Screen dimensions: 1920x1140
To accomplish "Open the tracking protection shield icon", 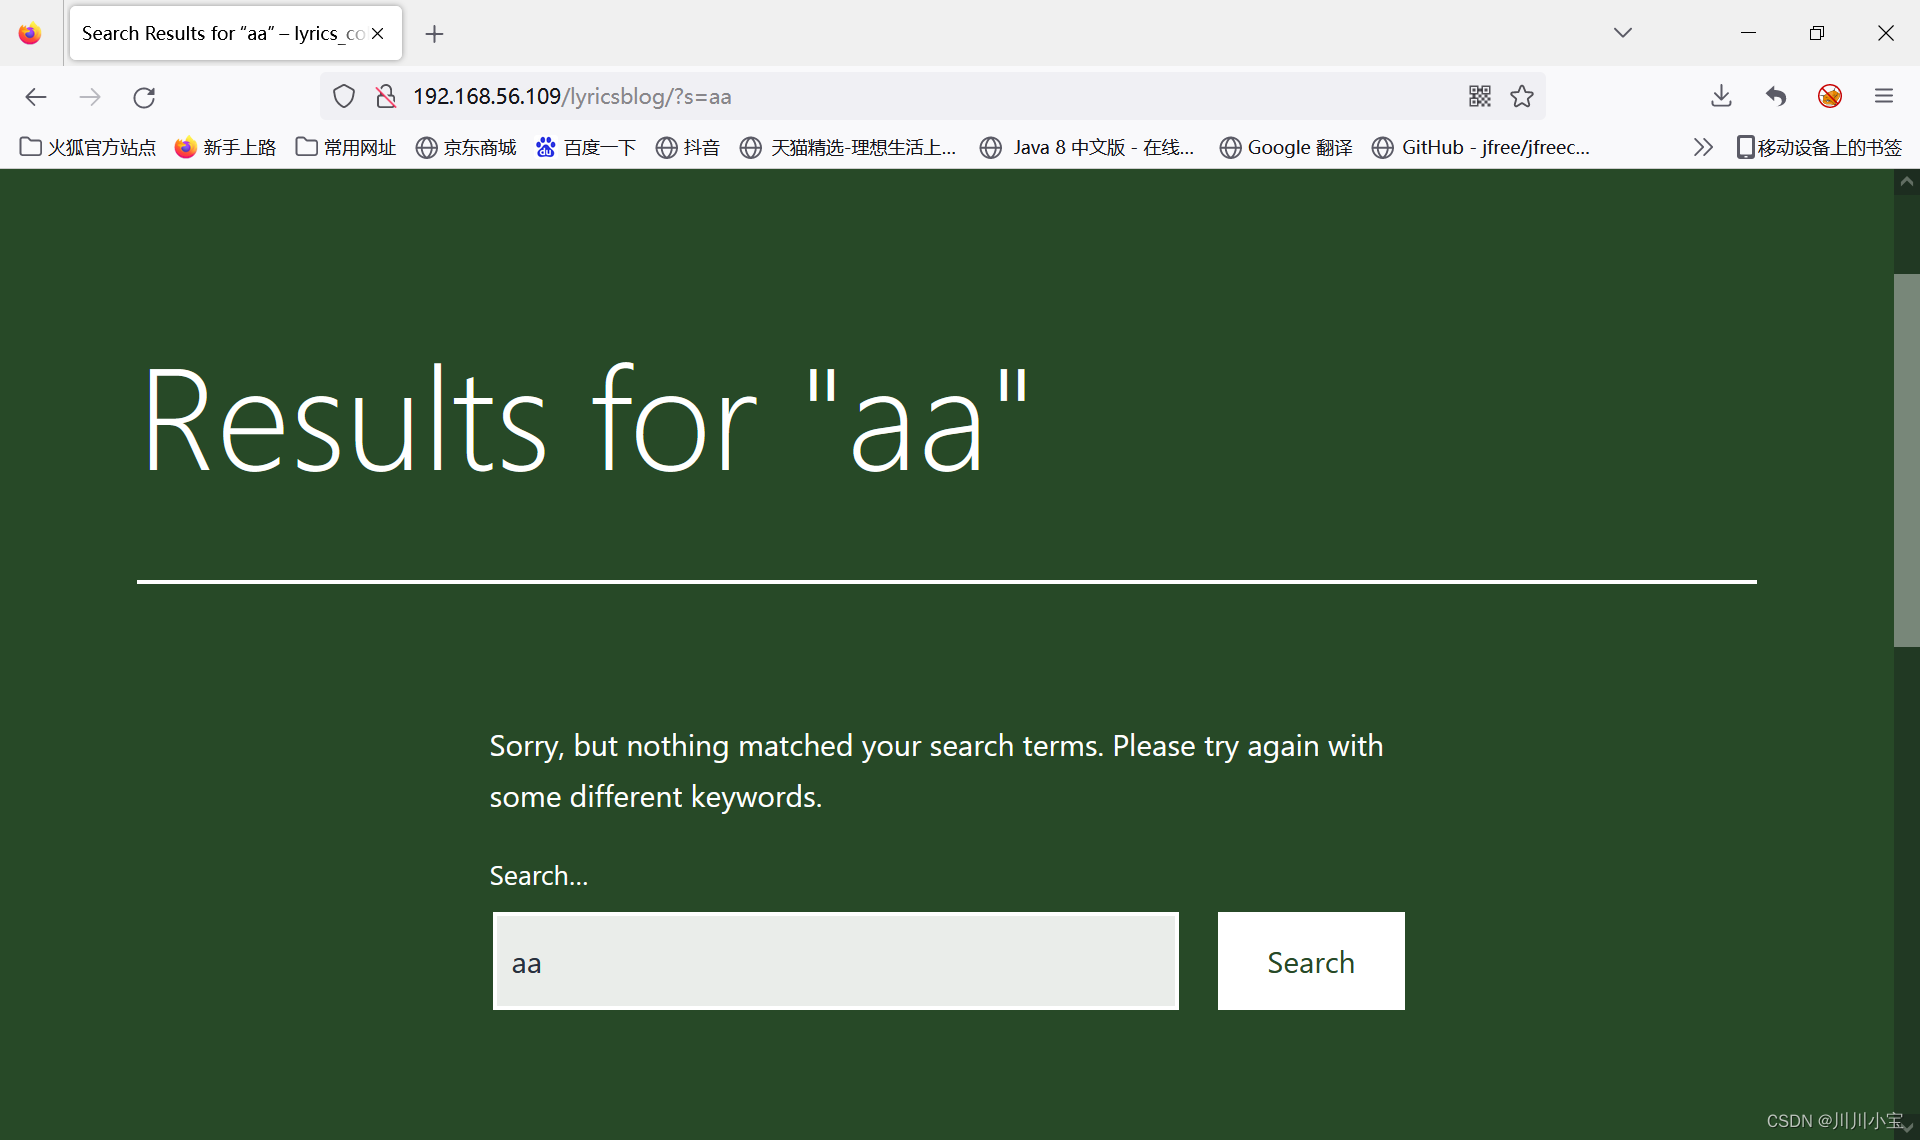I will tap(344, 97).
